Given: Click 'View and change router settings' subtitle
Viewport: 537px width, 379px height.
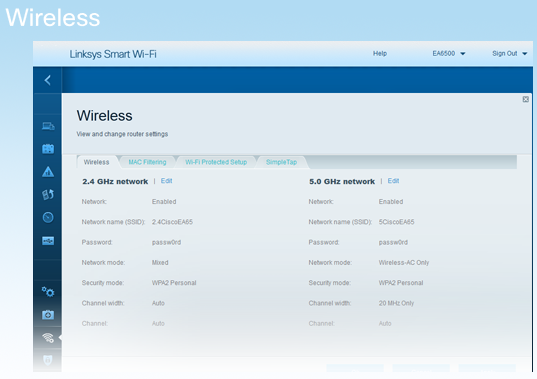Looking at the screenshot, I should [x=122, y=134].
